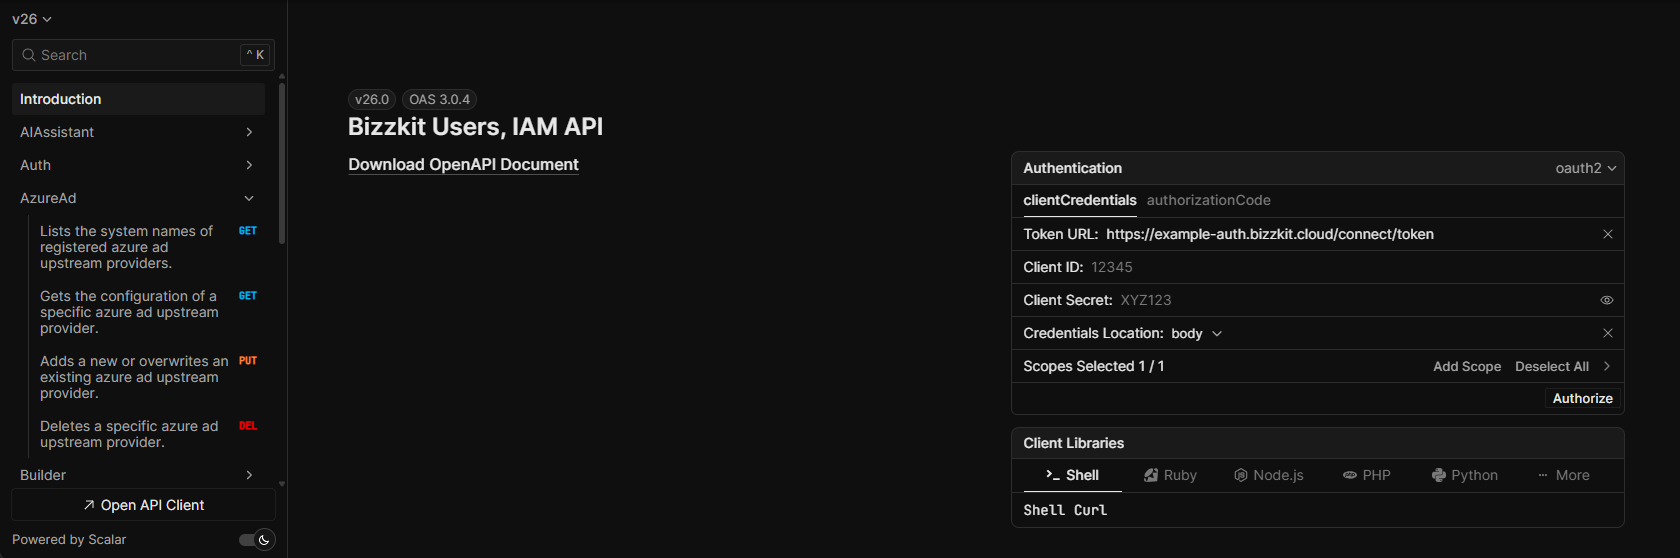The image size is (1680, 558).
Task: Open 'Lists the system names' GET endpoint
Action: (148, 247)
